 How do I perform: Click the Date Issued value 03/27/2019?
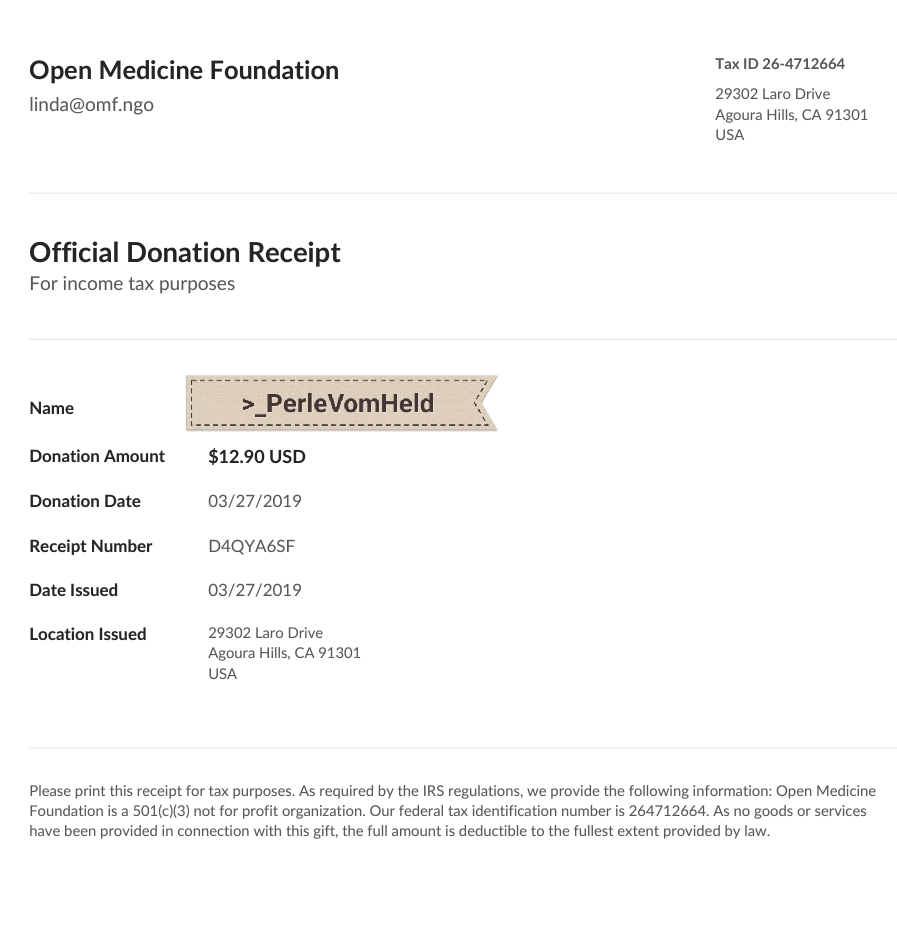coord(254,590)
